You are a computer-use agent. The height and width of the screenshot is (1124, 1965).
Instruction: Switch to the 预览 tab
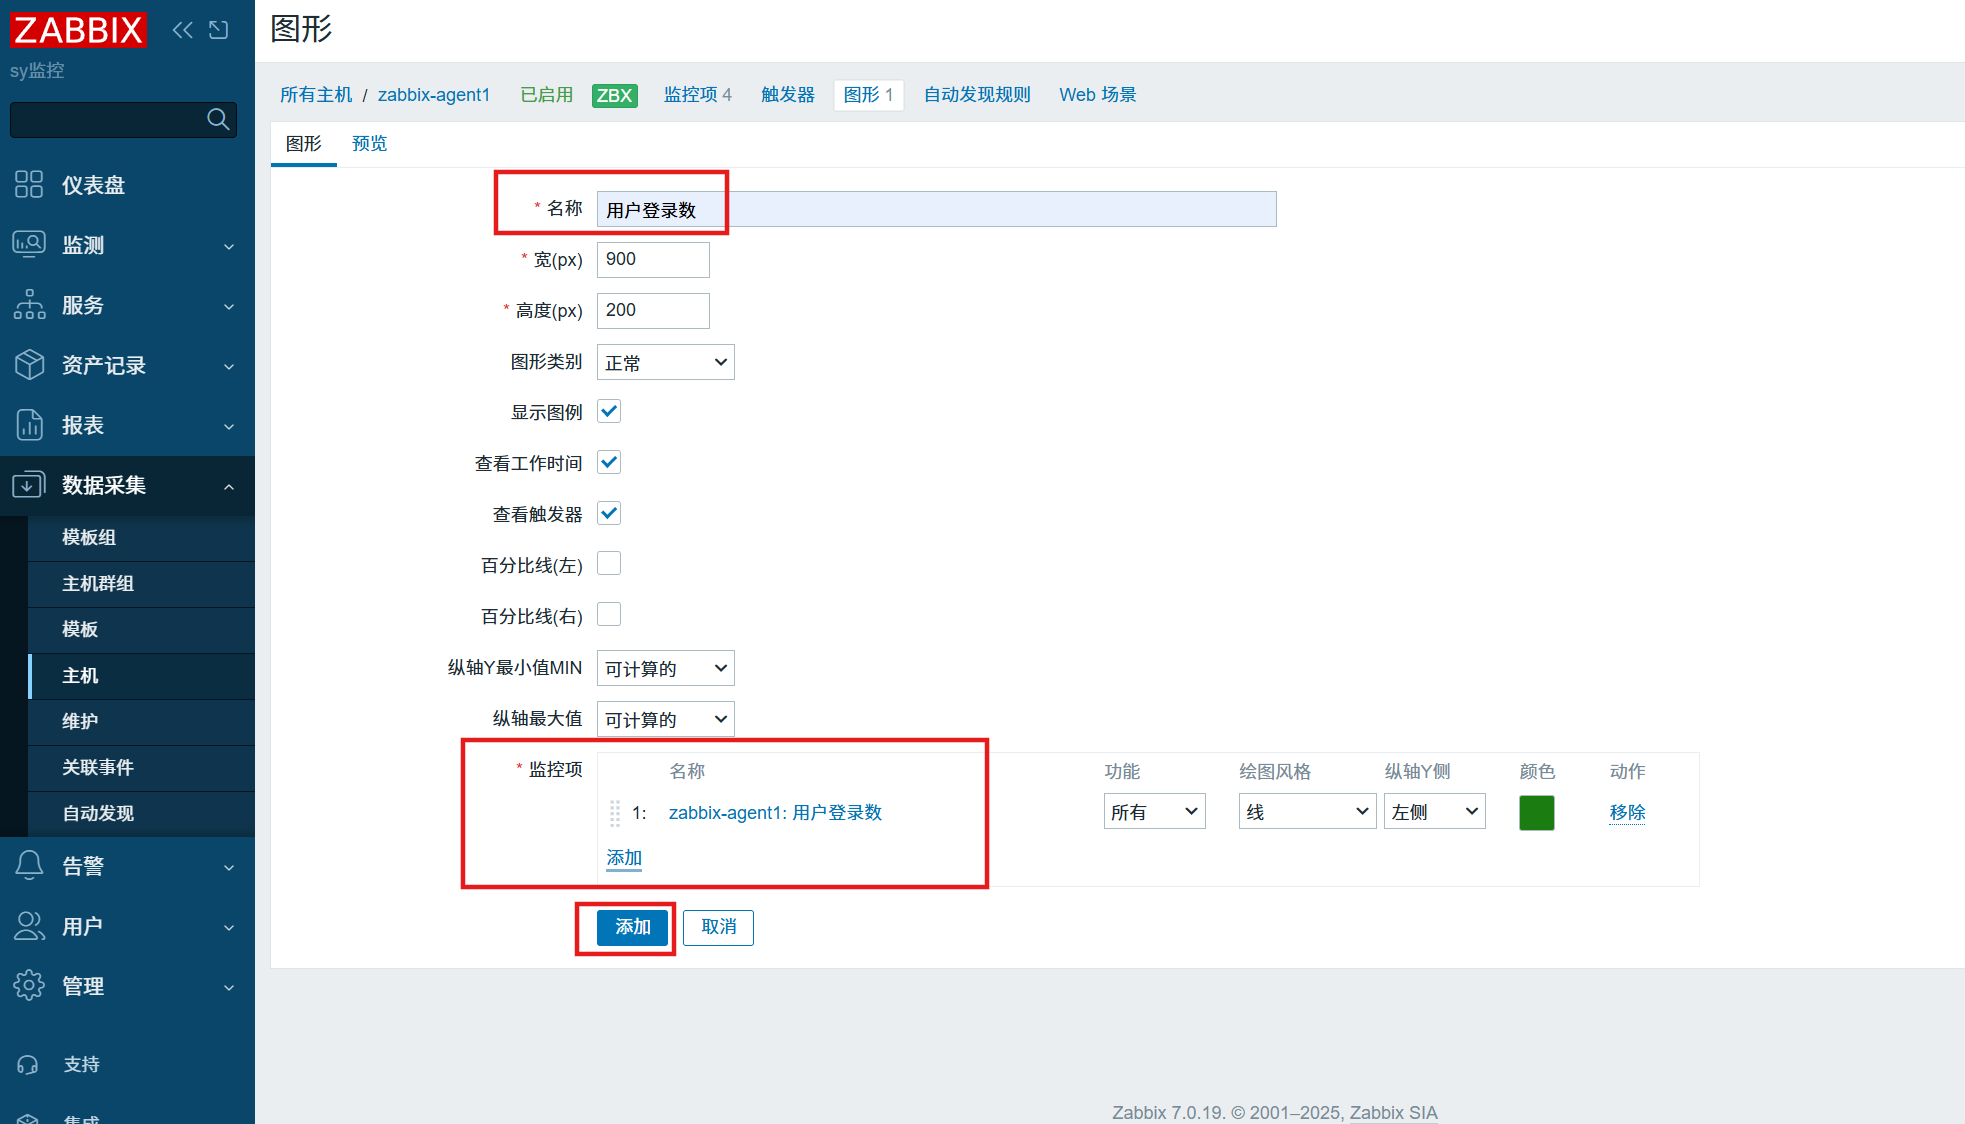(369, 144)
